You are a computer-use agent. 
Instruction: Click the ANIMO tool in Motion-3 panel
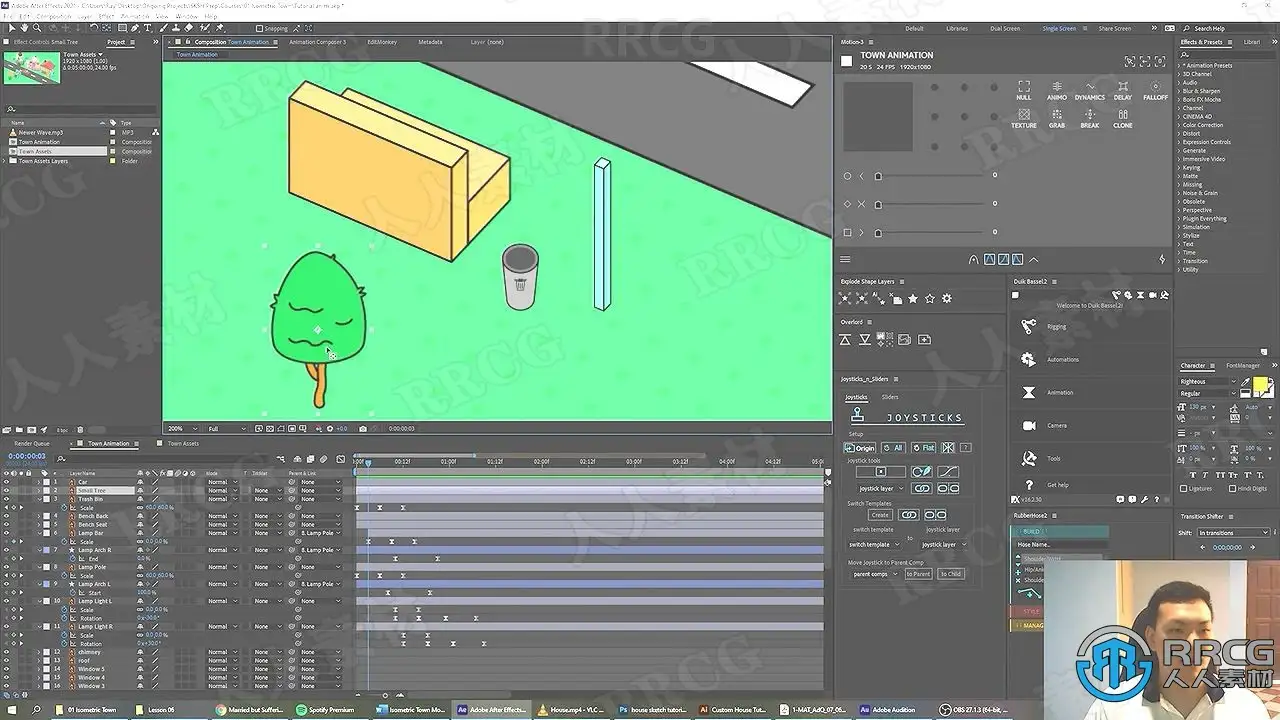pos(1056,90)
